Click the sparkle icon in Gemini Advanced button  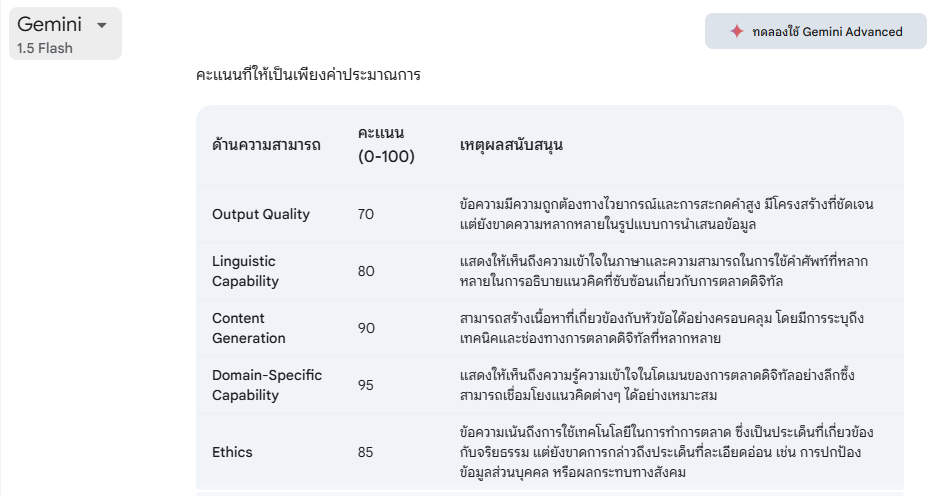click(x=736, y=31)
